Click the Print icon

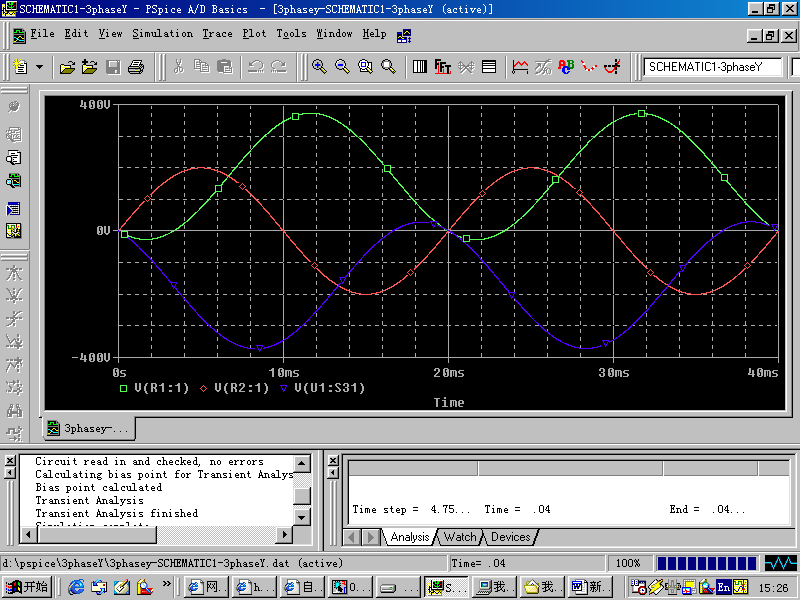[x=136, y=67]
